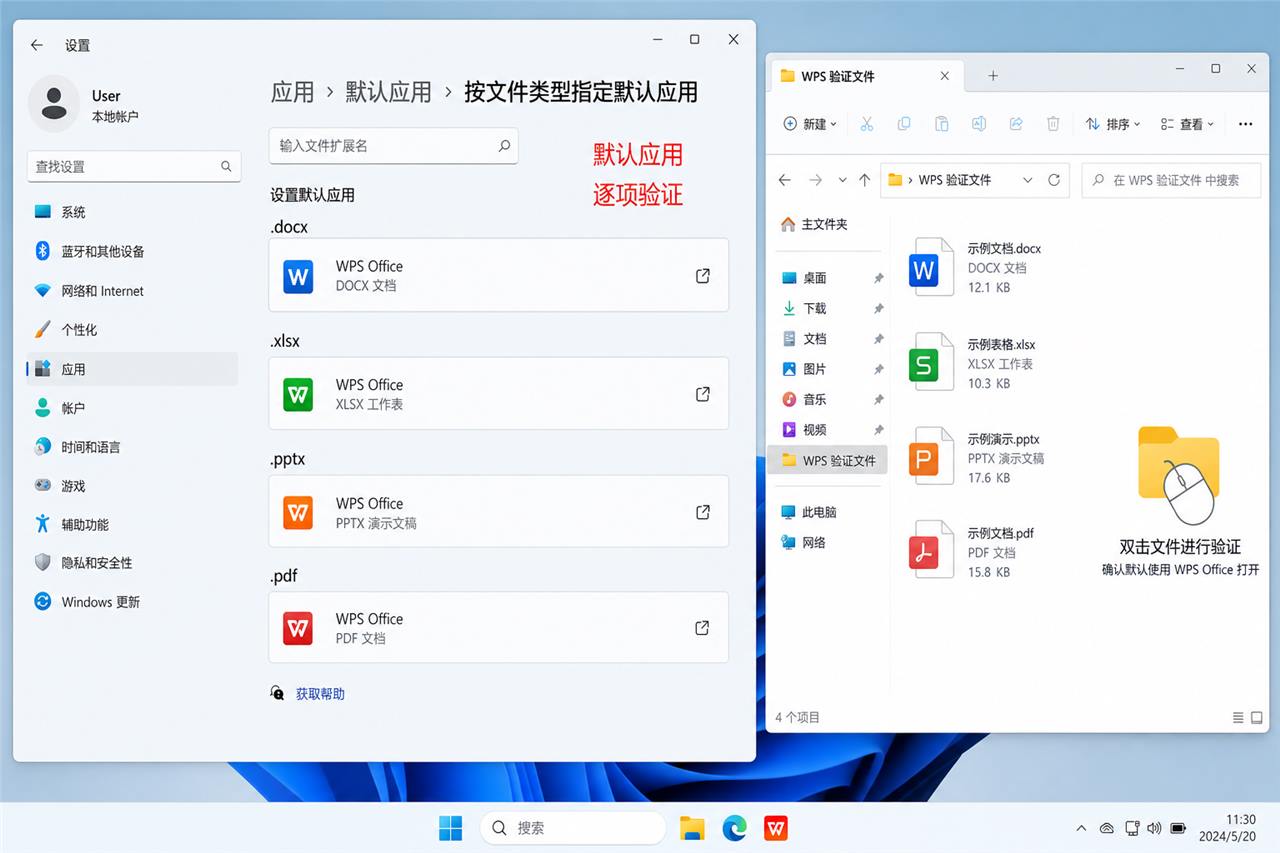Open the 排序 sort dropdown
Screen dimensions: 1280x853
[x=1113, y=124]
